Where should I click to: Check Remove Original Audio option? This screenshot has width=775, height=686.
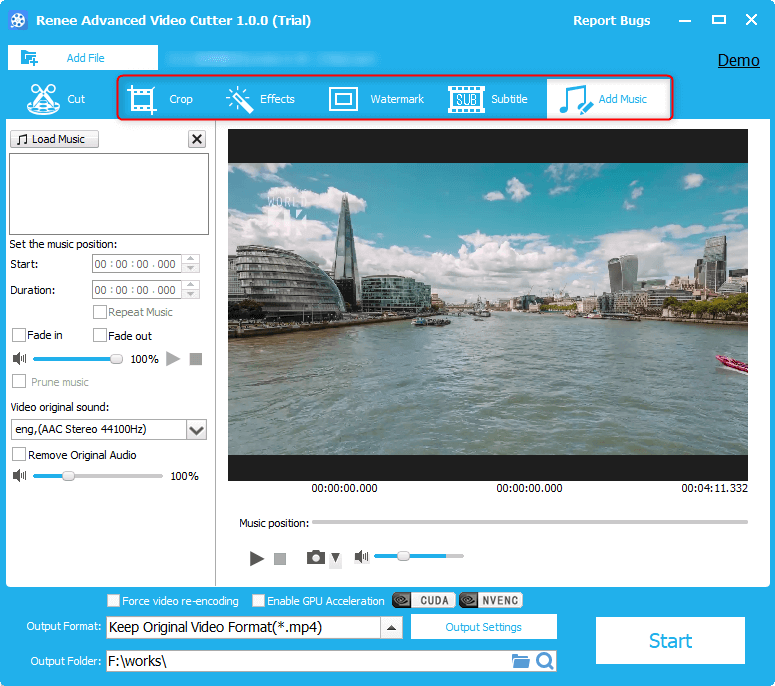point(19,454)
